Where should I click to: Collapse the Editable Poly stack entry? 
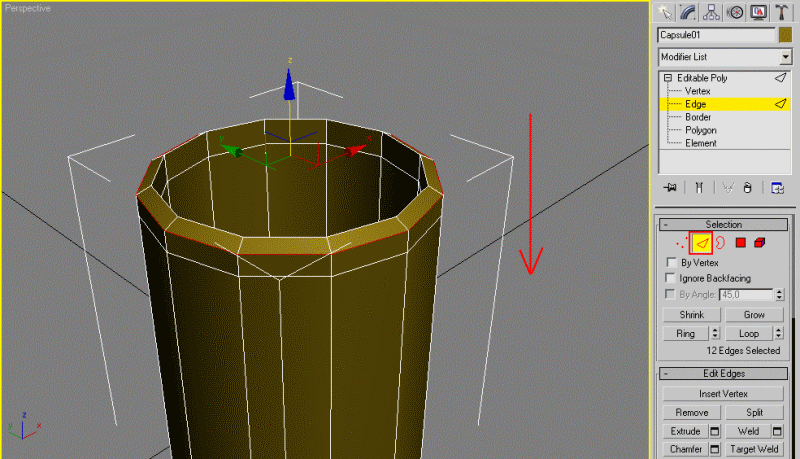point(667,78)
